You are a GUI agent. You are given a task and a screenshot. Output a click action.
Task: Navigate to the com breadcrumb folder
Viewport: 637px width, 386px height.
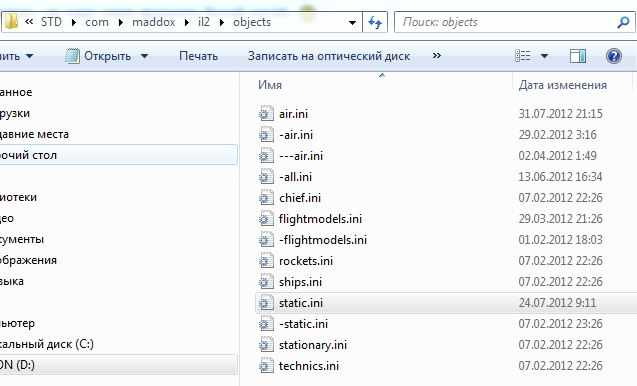(97, 22)
